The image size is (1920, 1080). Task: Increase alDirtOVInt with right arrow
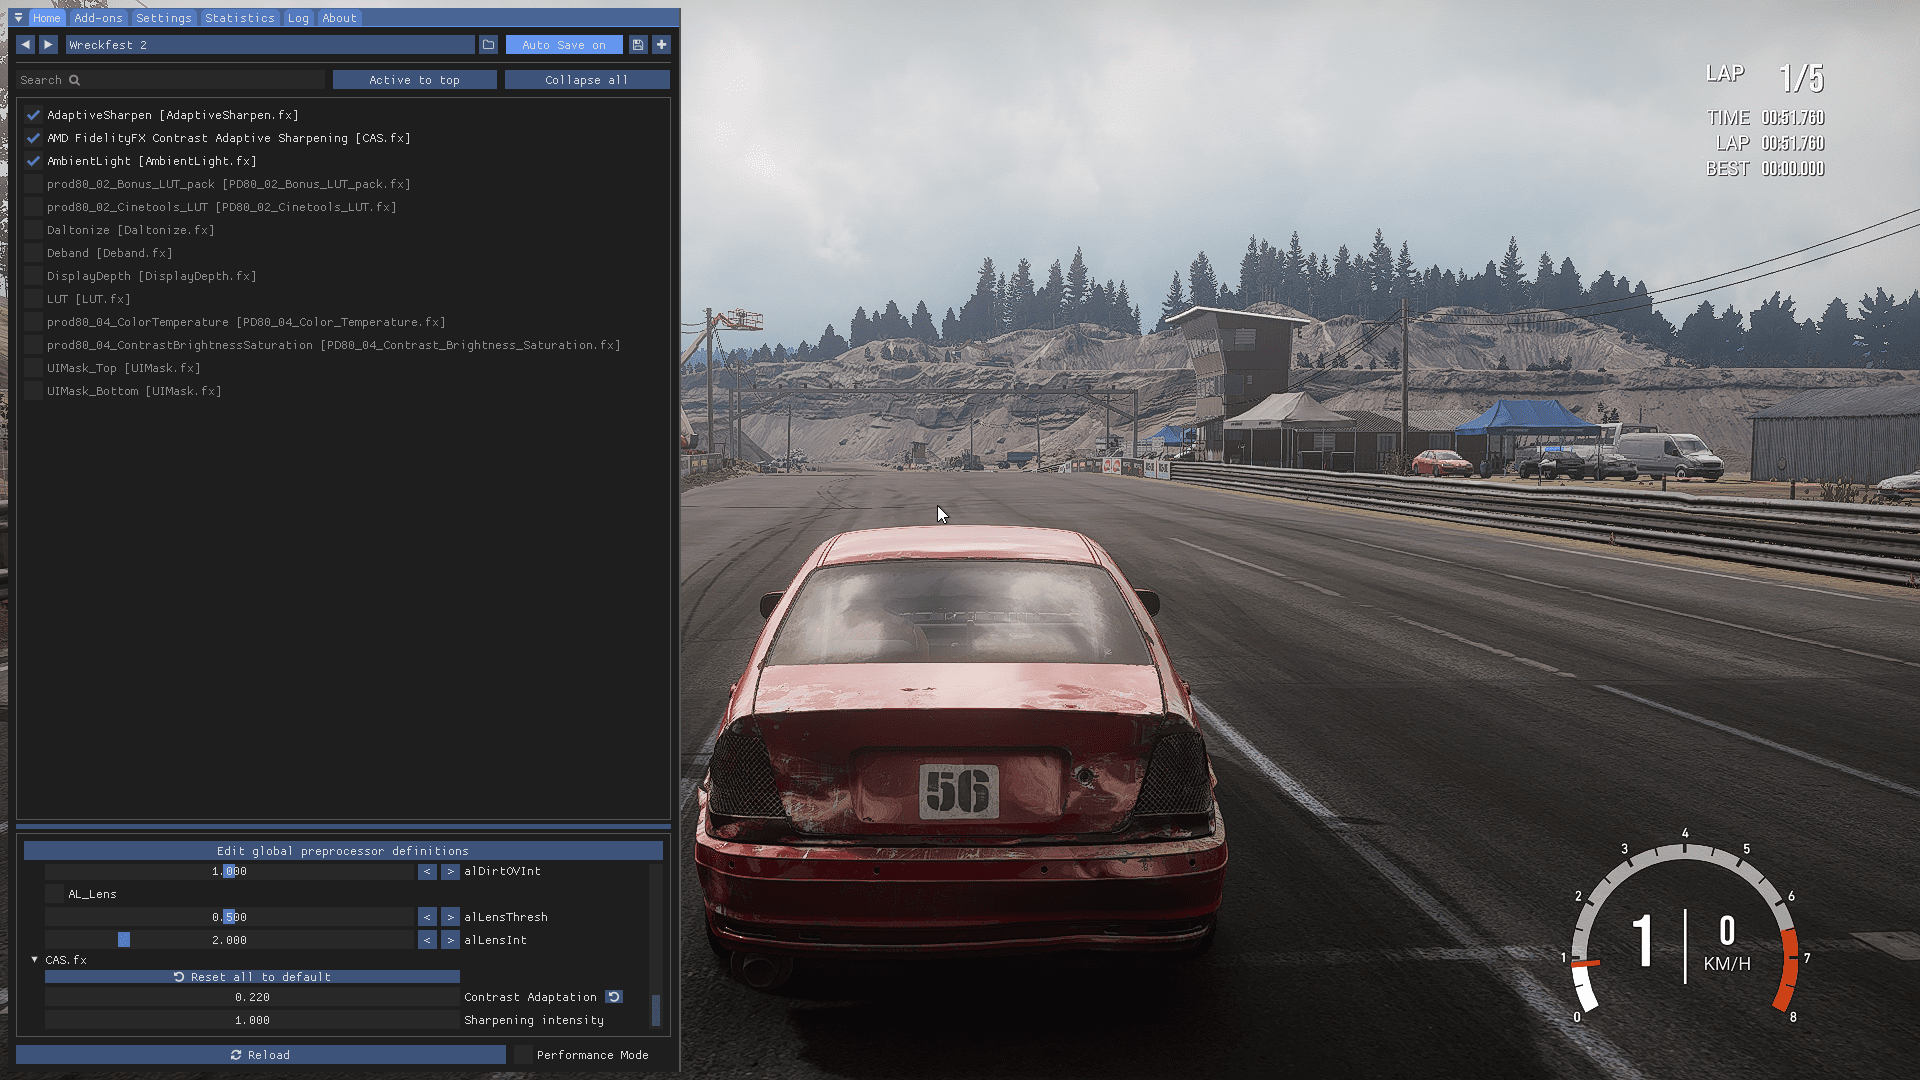(450, 871)
